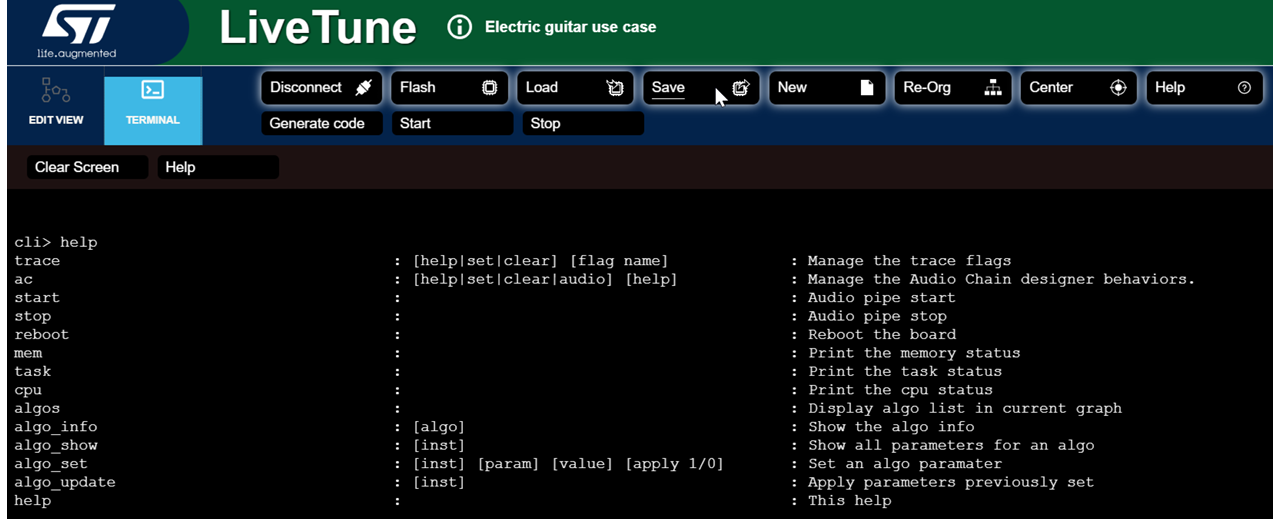Screen dimensions: 1277x529
Task: Click Generate code
Action: point(322,124)
